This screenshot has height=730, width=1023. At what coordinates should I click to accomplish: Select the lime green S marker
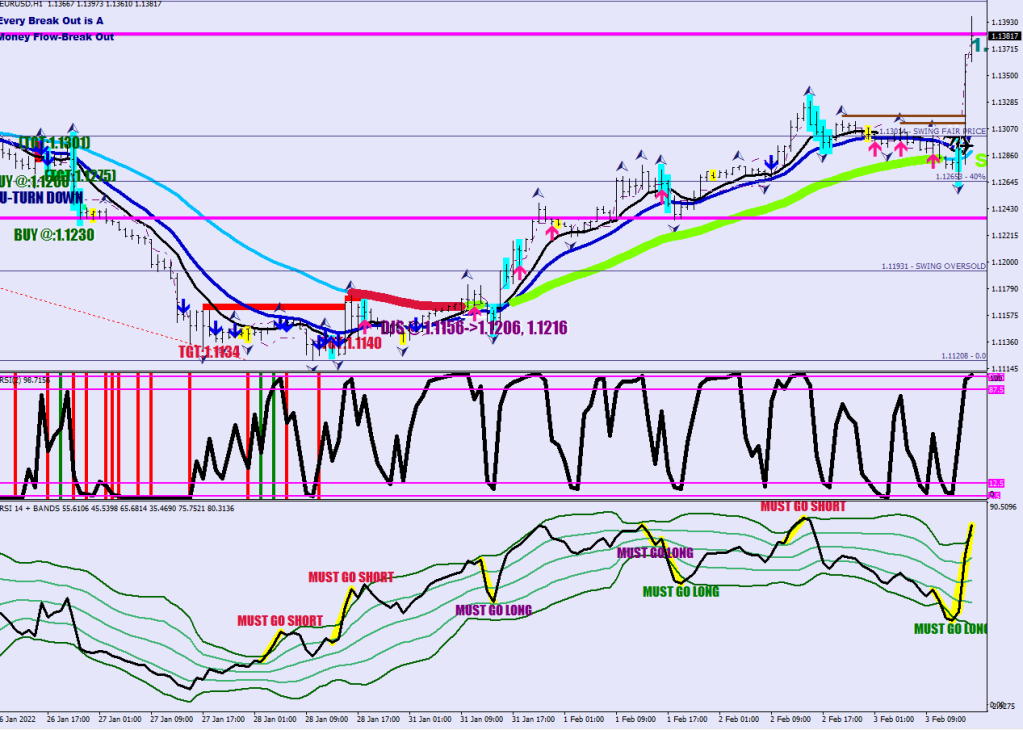click(x=980, y=160)
